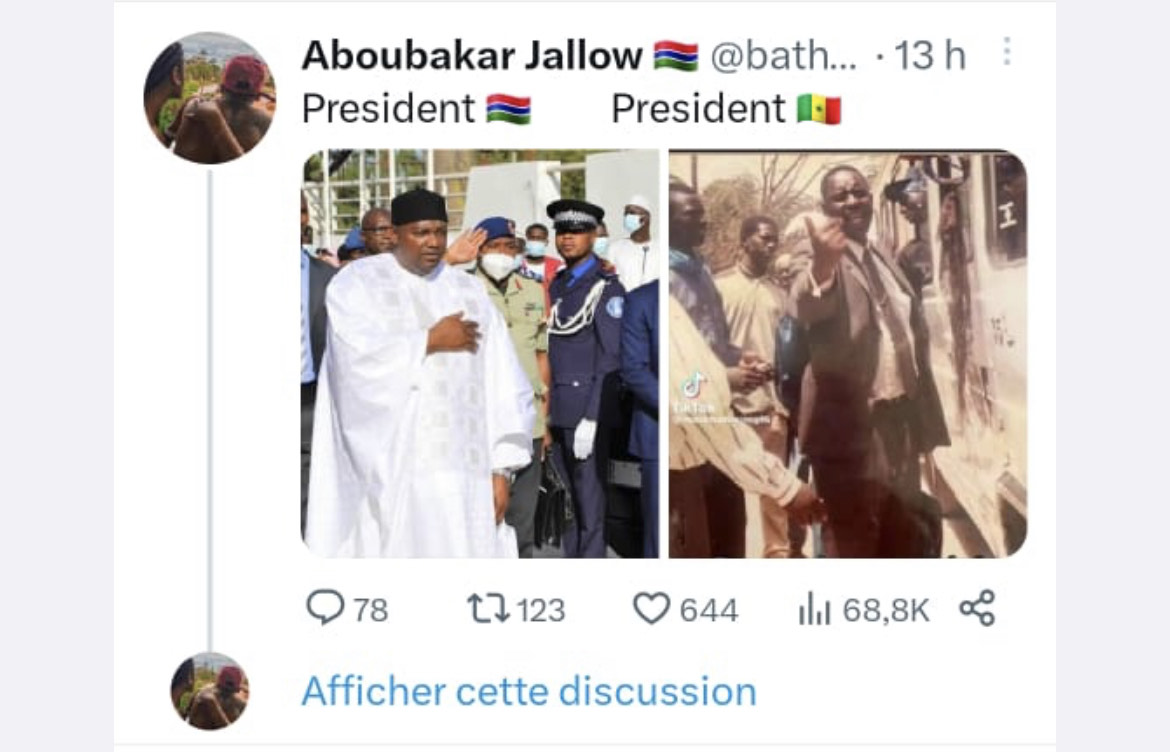Open the three-dot more options menu
The image size is (1170, 752).
(x=1006, y=53)
